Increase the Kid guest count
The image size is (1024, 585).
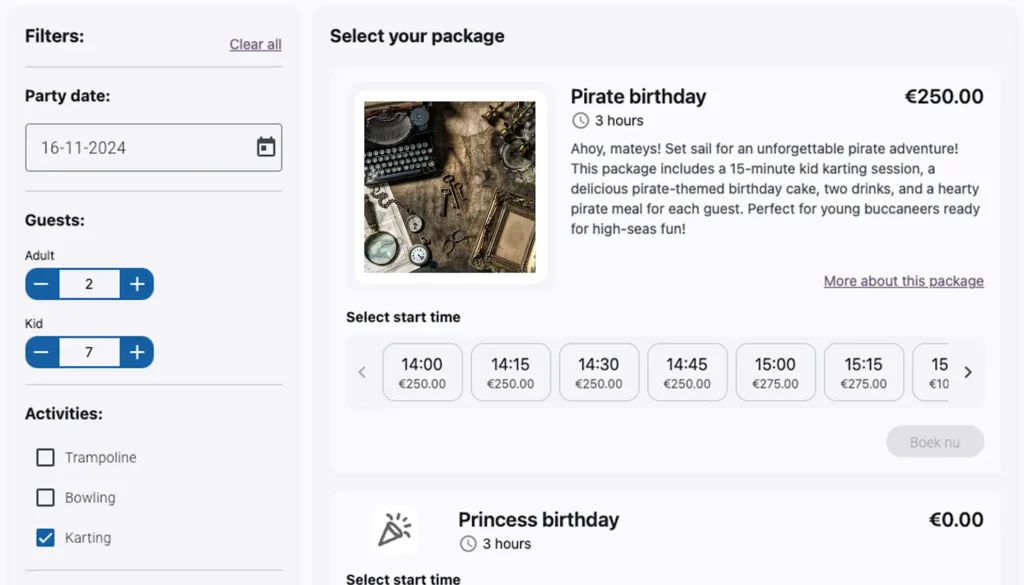(x=137, y=353)
